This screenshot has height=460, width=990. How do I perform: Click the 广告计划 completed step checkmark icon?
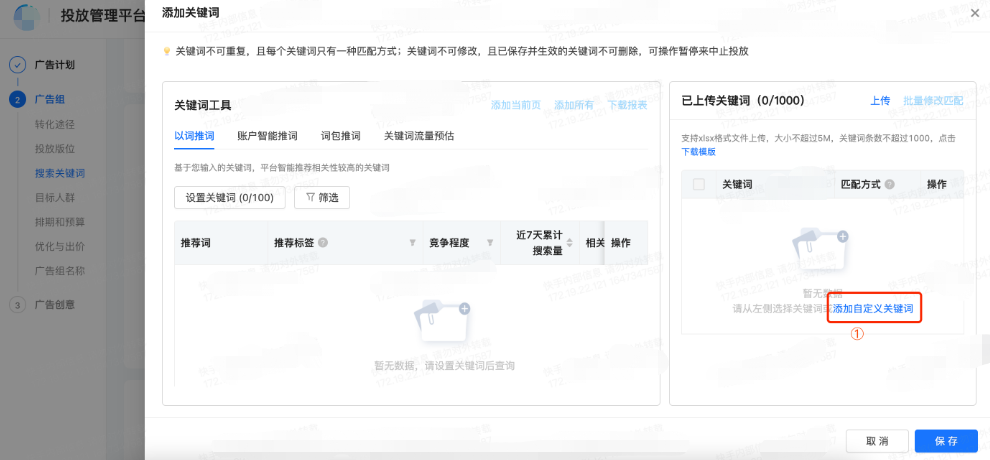point(17,65)
